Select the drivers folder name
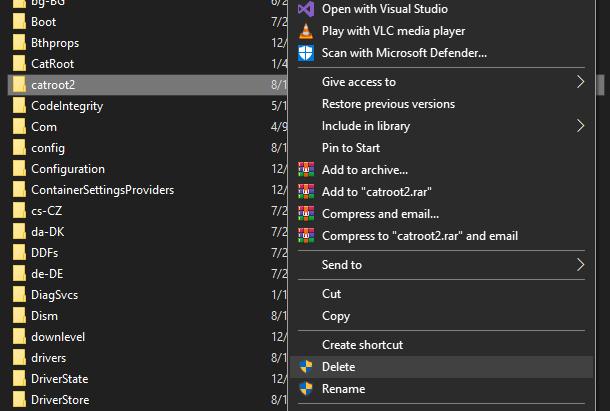610x411 pixels. click(49, 358)
